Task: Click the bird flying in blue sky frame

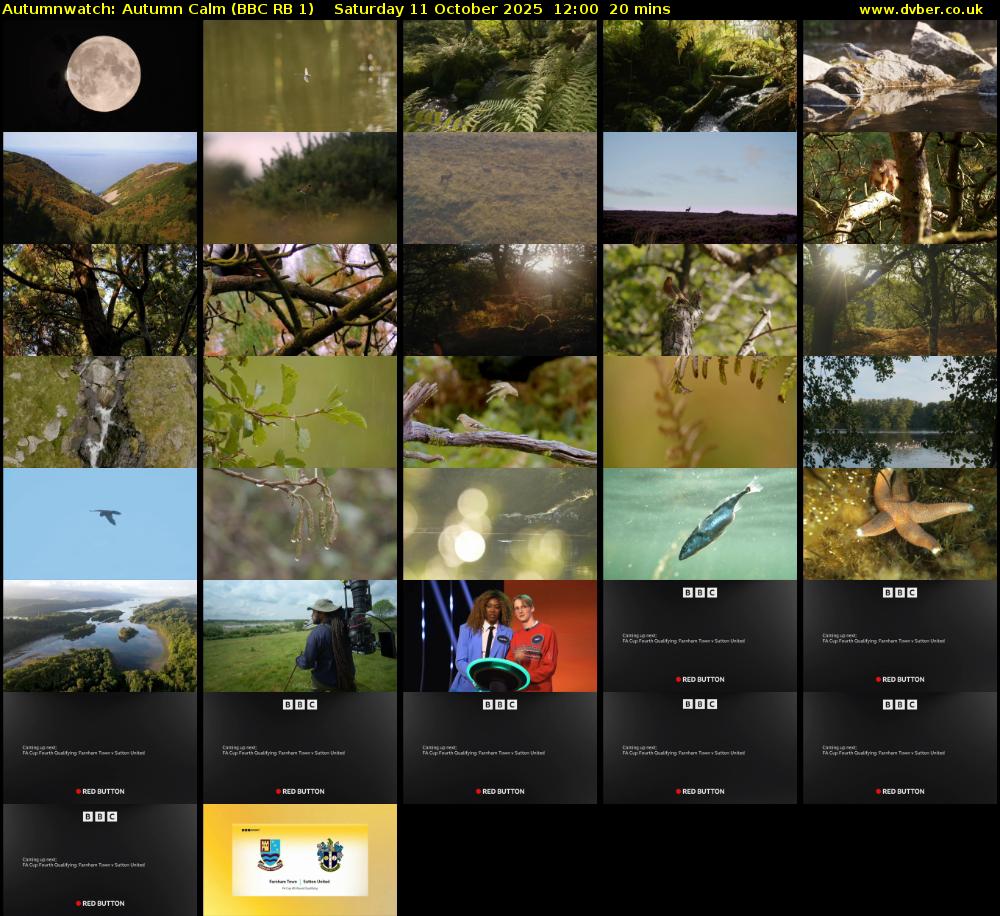Action: point(100,524)
